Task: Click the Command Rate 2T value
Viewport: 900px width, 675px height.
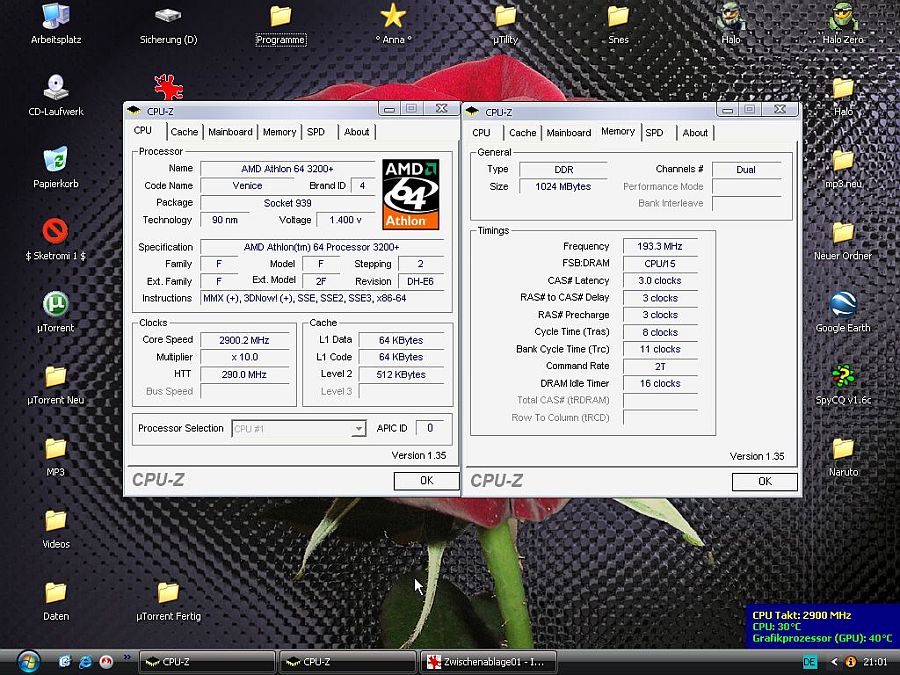Action: pos(660,366)
